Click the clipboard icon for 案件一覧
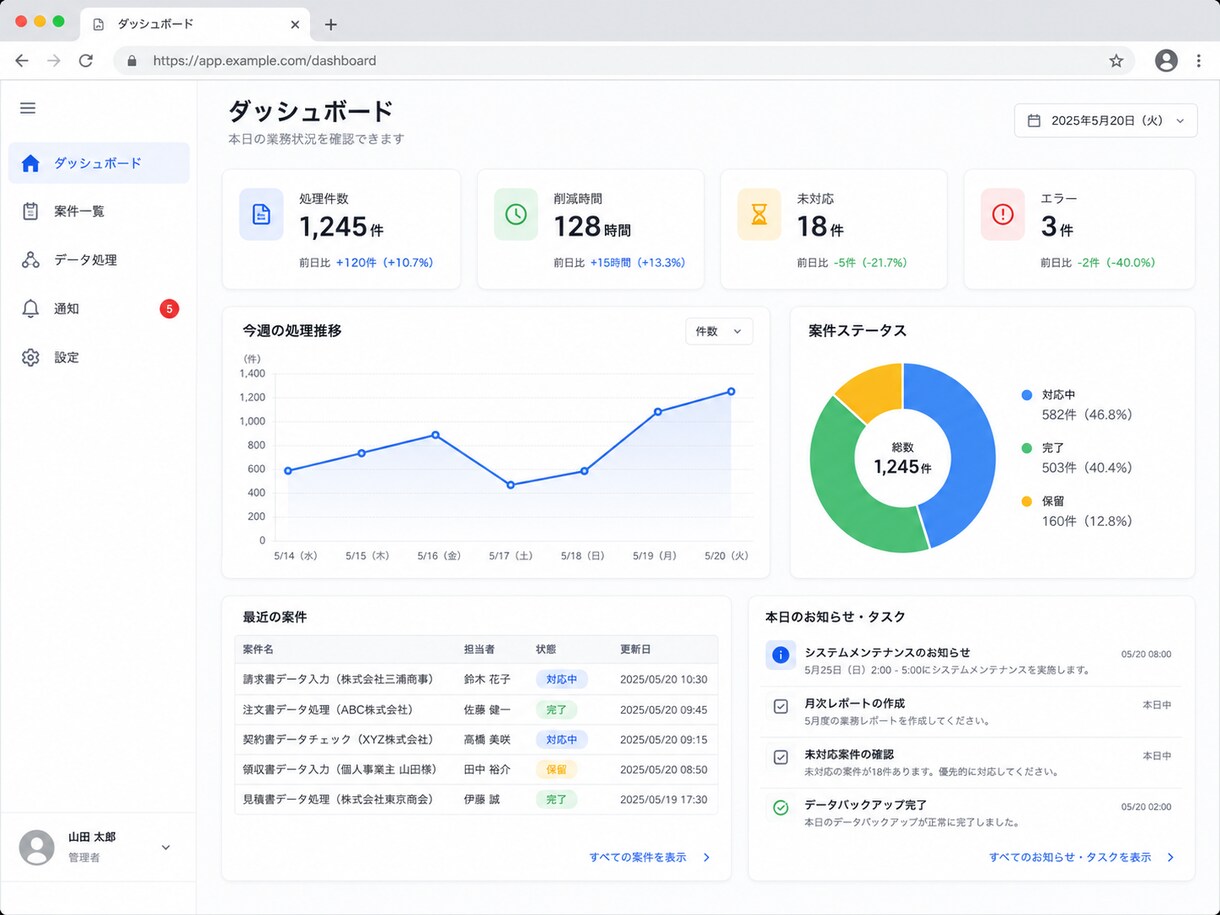 [30, 211]
